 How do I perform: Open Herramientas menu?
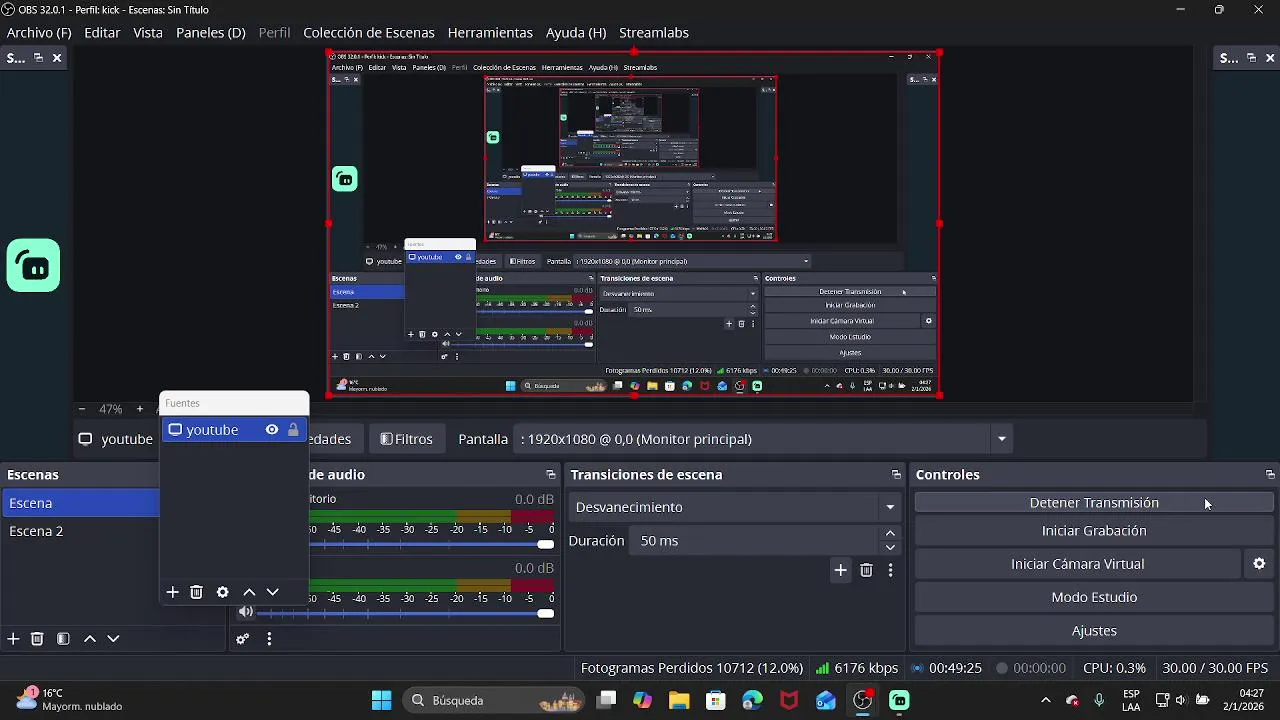tap(490, 32)
